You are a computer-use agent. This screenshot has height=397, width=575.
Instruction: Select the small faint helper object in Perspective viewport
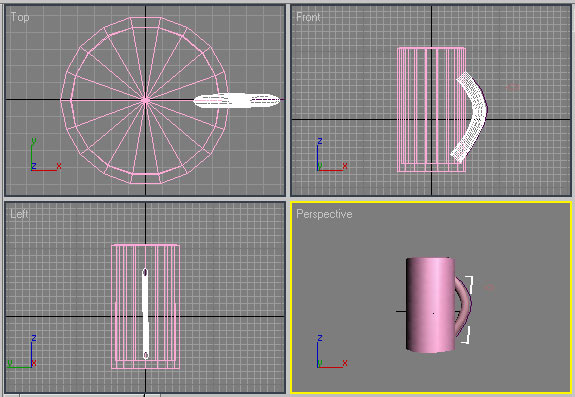coord(489,288)
